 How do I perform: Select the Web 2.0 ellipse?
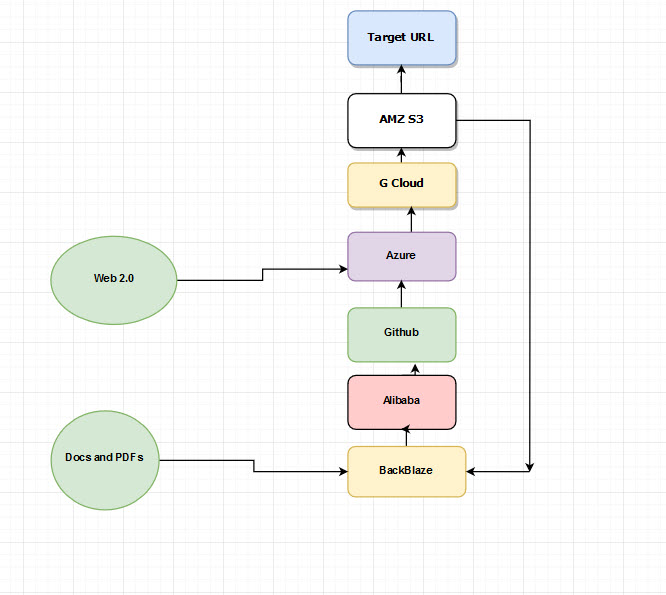point(114,280)
